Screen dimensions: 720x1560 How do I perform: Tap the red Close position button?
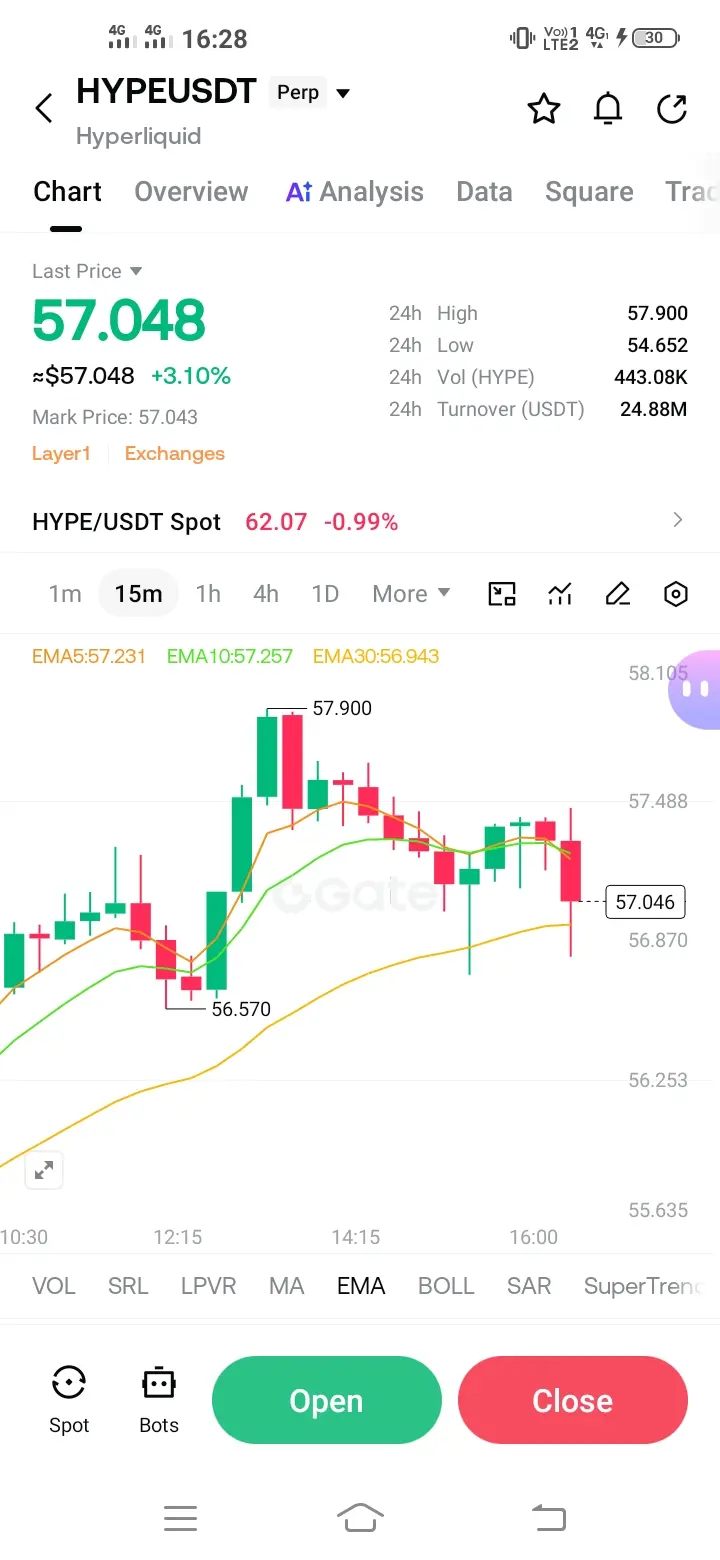click(x=573, y=1400)
